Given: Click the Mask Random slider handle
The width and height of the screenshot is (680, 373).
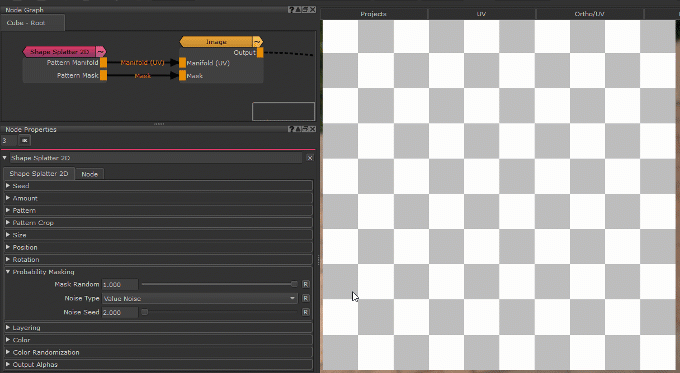Looking at the screenshot, I should click(x=294, y=284).
